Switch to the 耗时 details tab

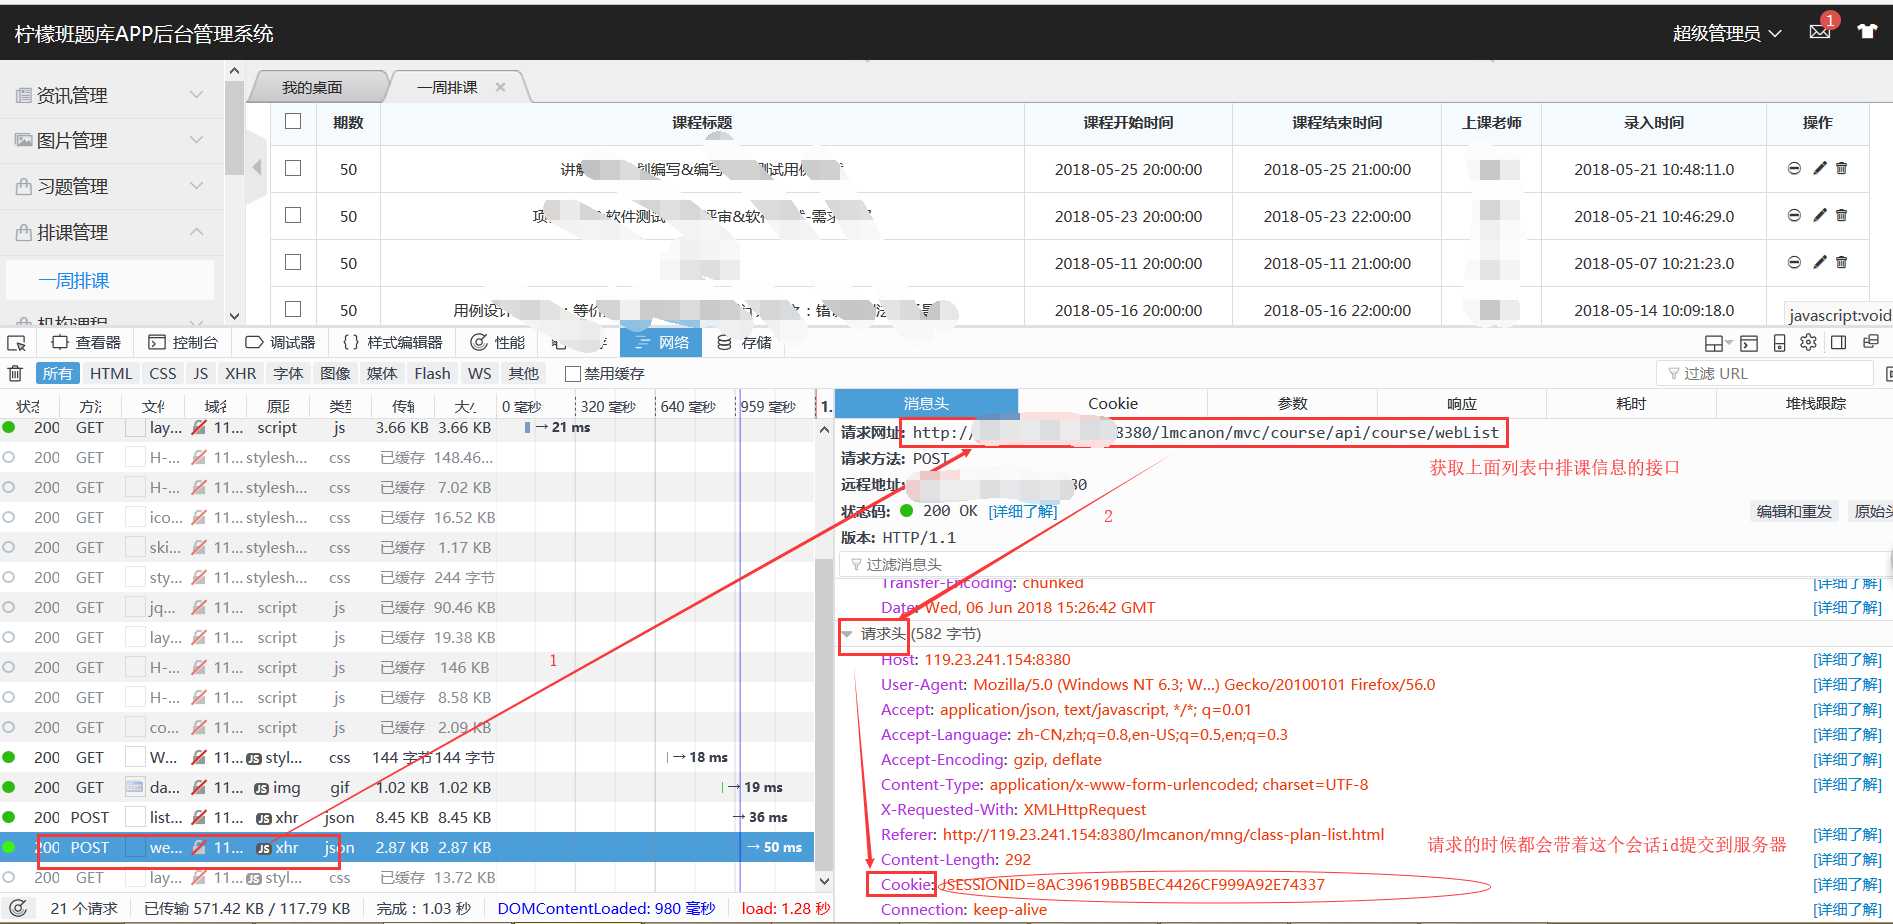(x=1630, y=403)
